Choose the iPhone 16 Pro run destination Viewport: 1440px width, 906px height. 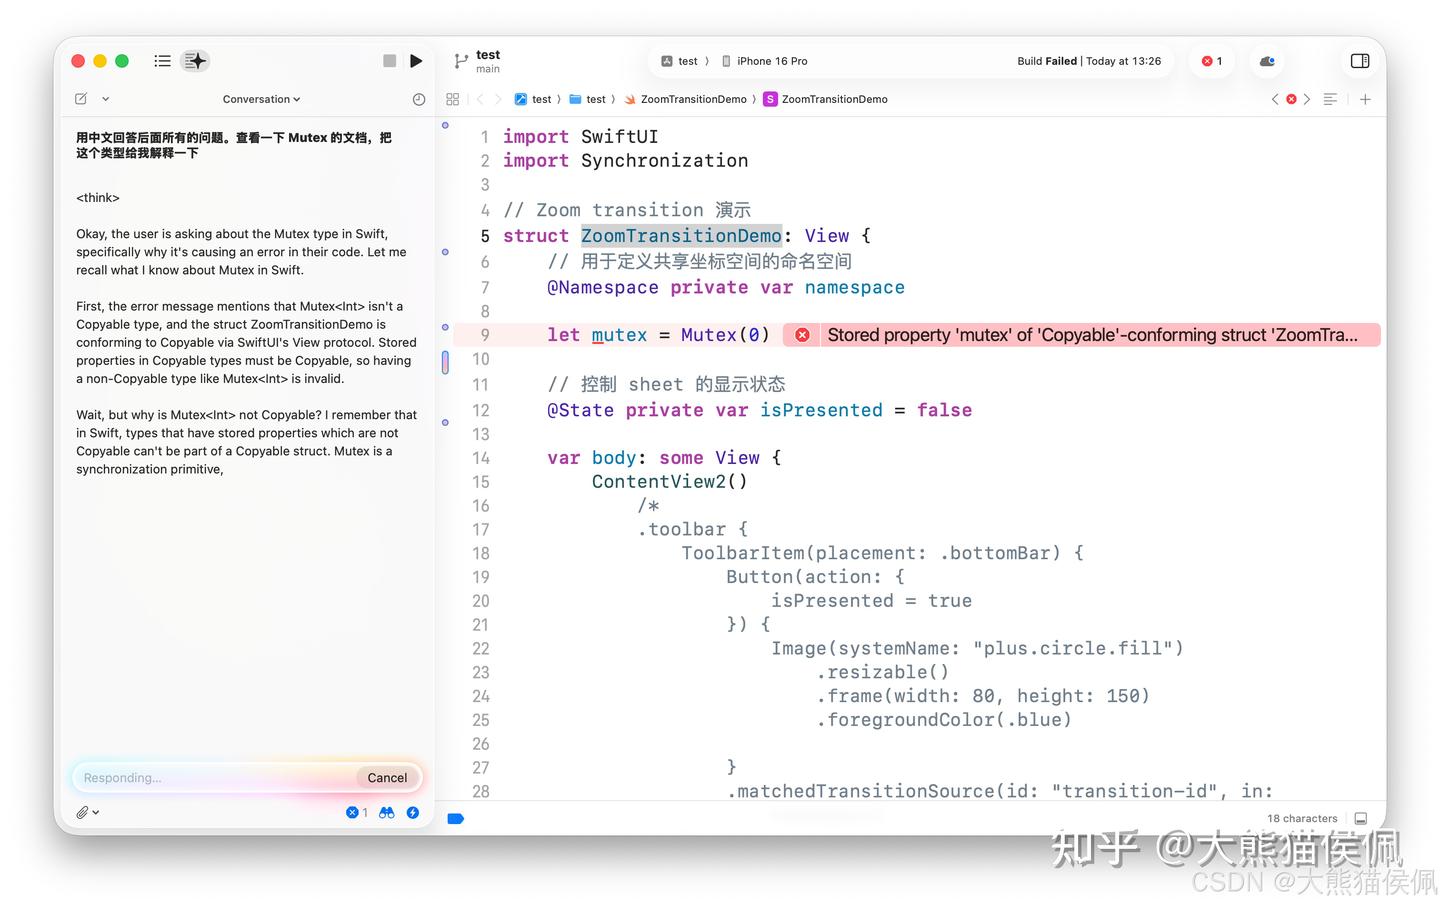click(772, 61)
